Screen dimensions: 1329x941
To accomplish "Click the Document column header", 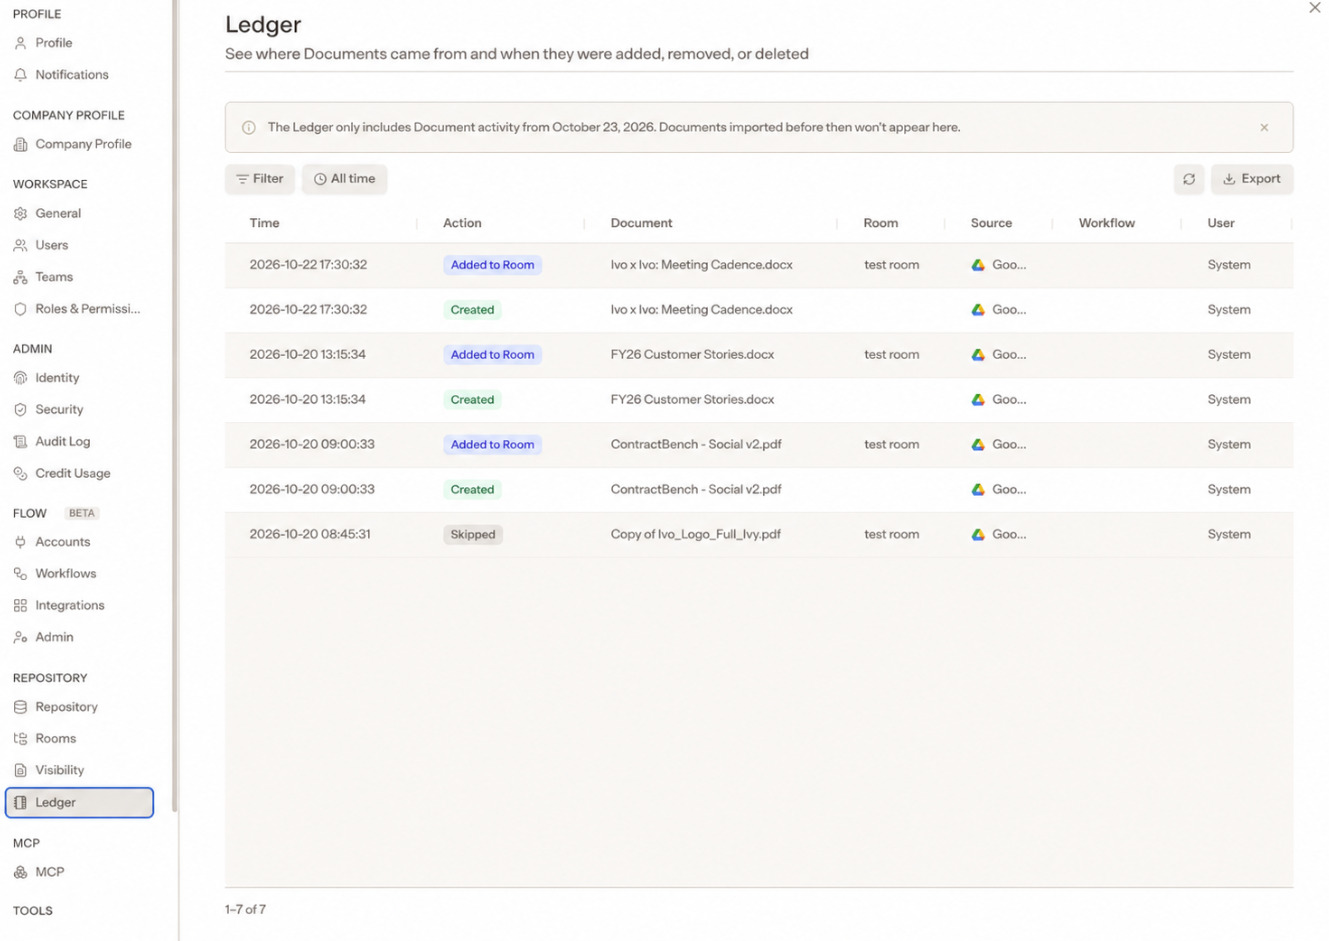I will point(642,223).
